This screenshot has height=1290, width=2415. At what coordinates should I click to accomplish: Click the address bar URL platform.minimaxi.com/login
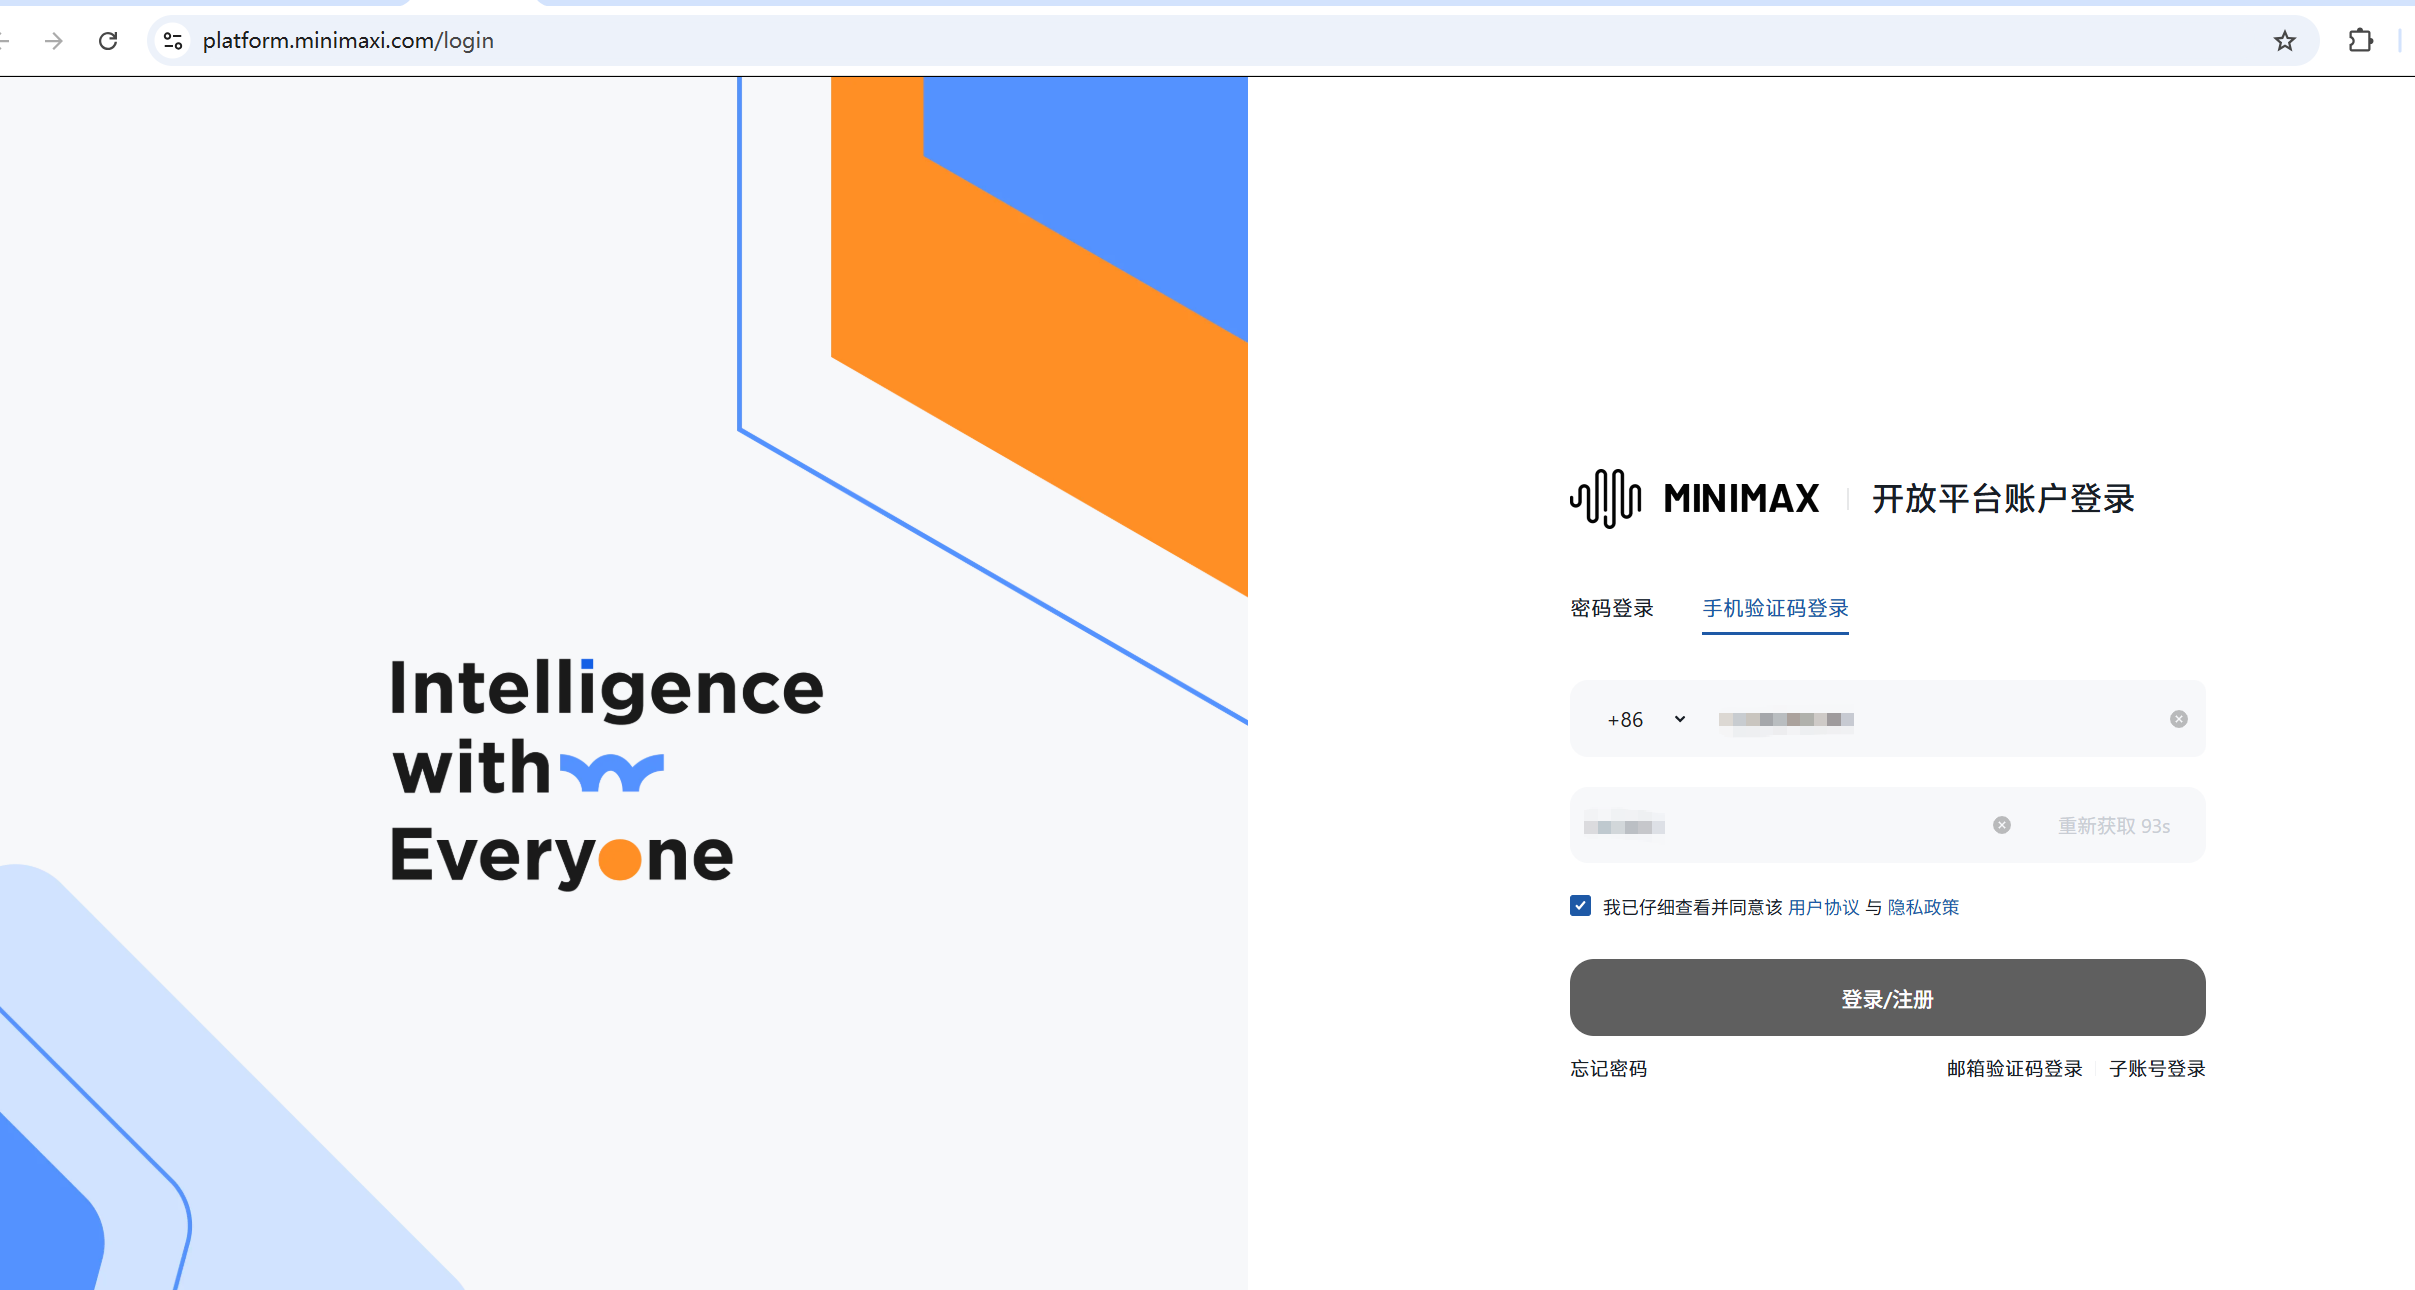348,41
